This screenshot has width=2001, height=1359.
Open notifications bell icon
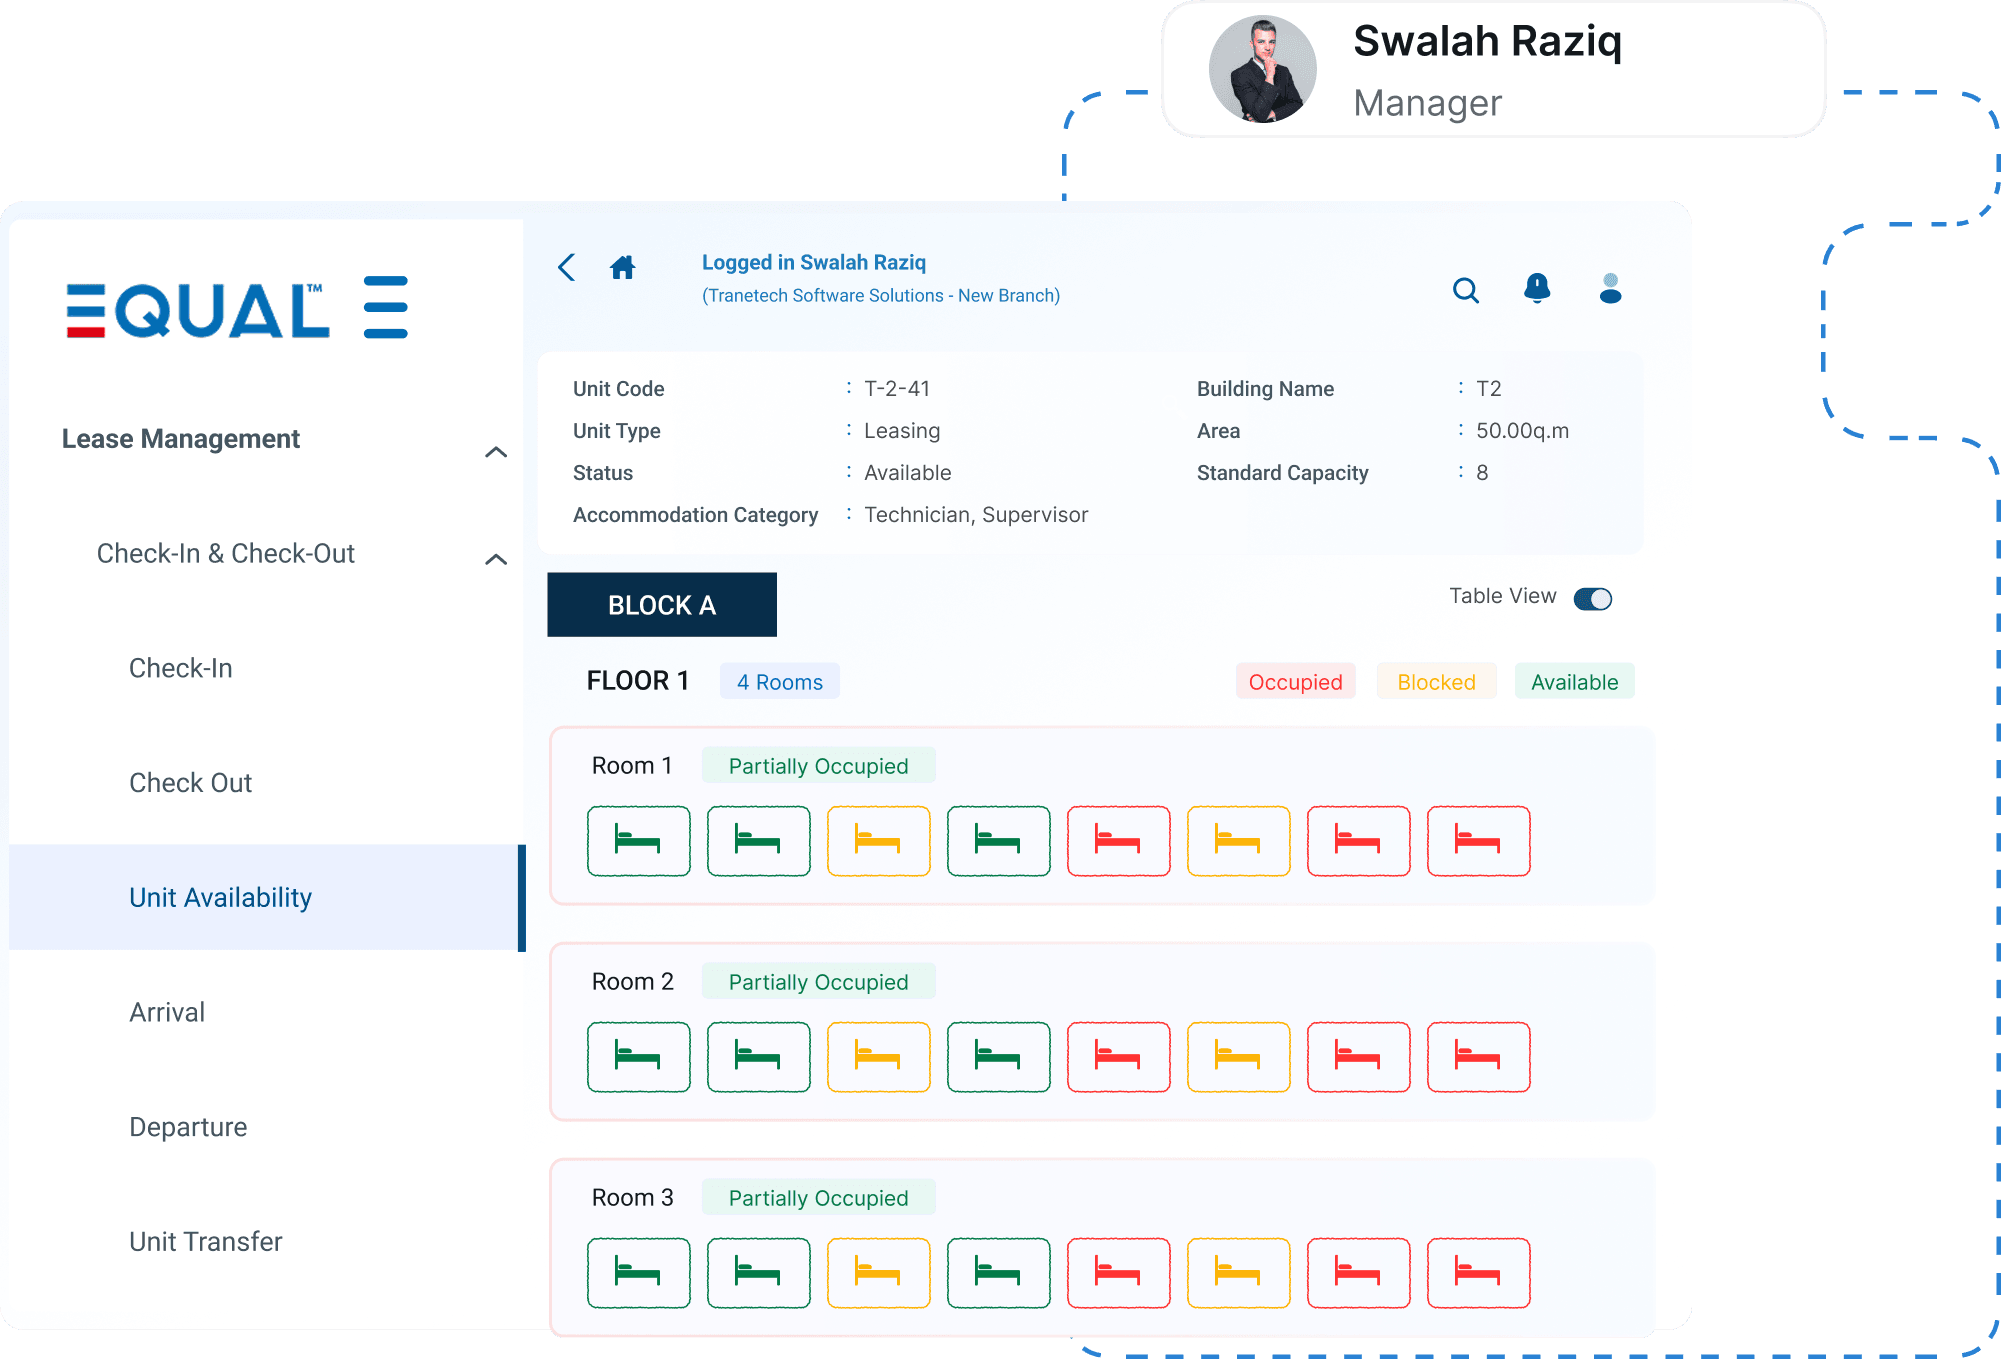tap(1537, 288)
